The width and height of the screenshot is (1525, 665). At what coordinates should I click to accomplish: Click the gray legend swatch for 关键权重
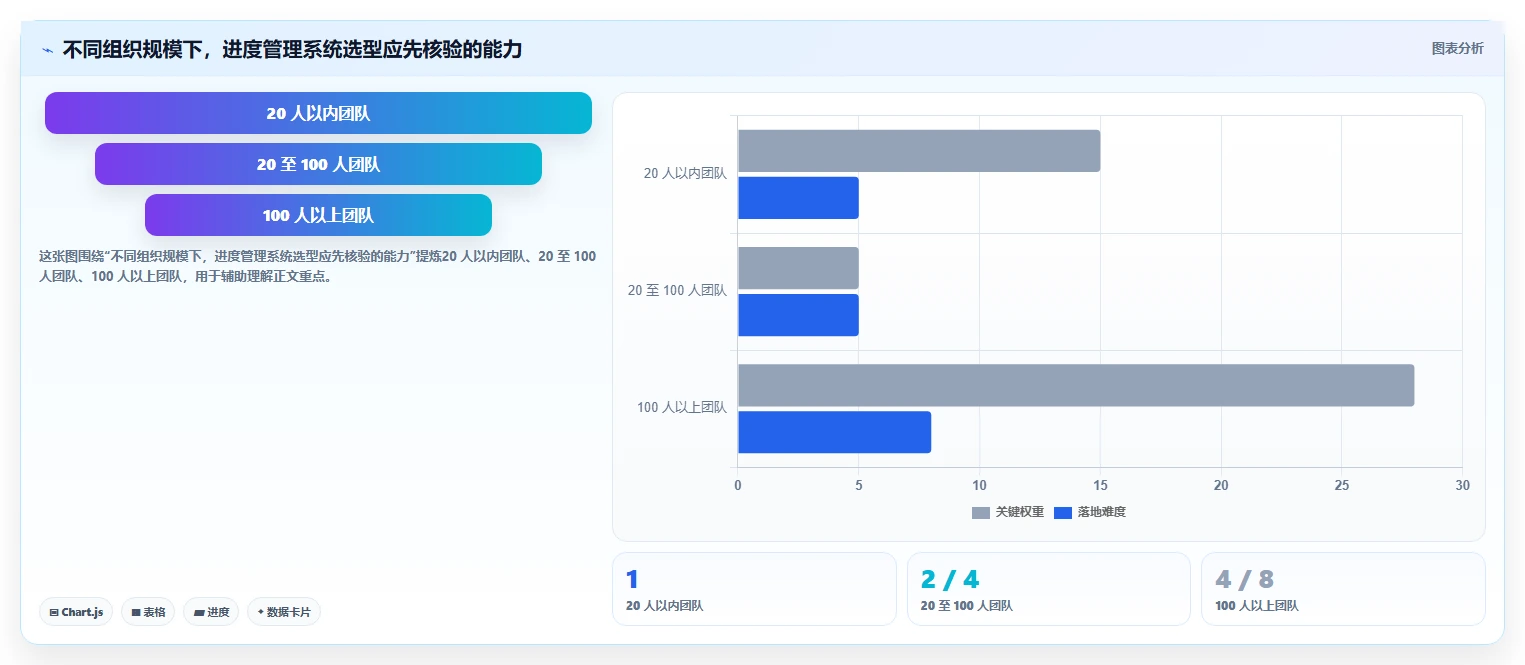[981, 513]
